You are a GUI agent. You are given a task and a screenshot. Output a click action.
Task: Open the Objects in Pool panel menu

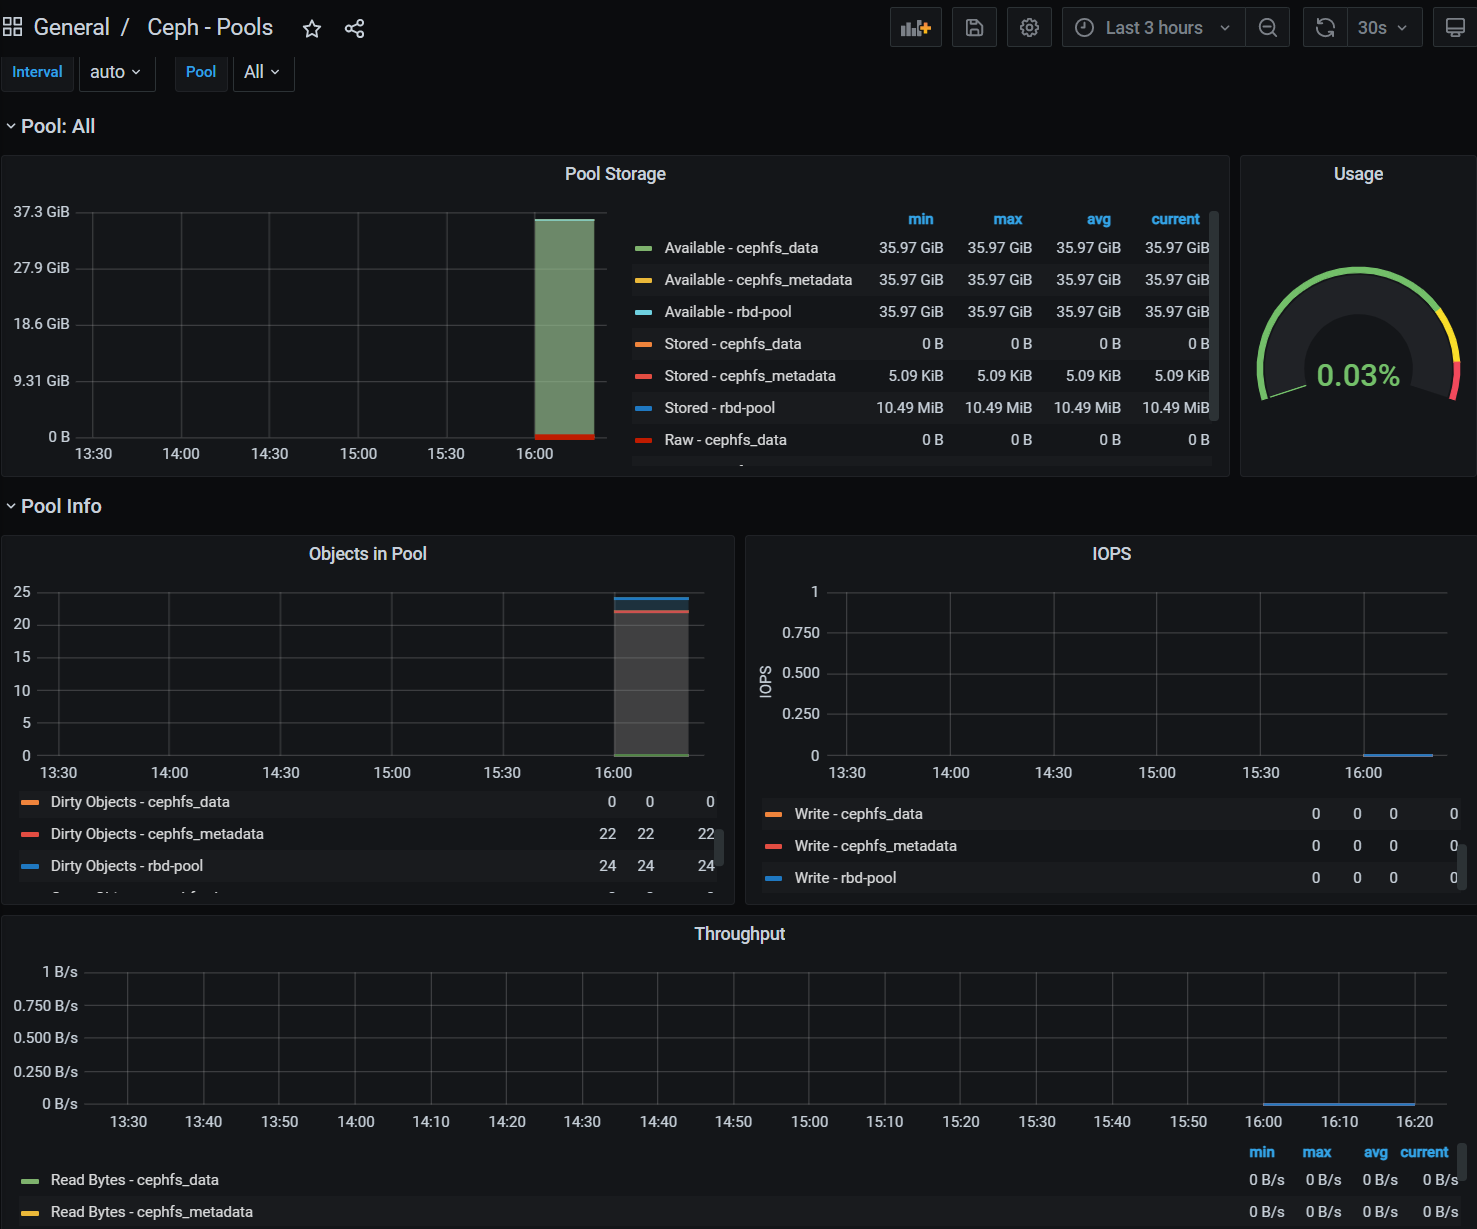368,554
